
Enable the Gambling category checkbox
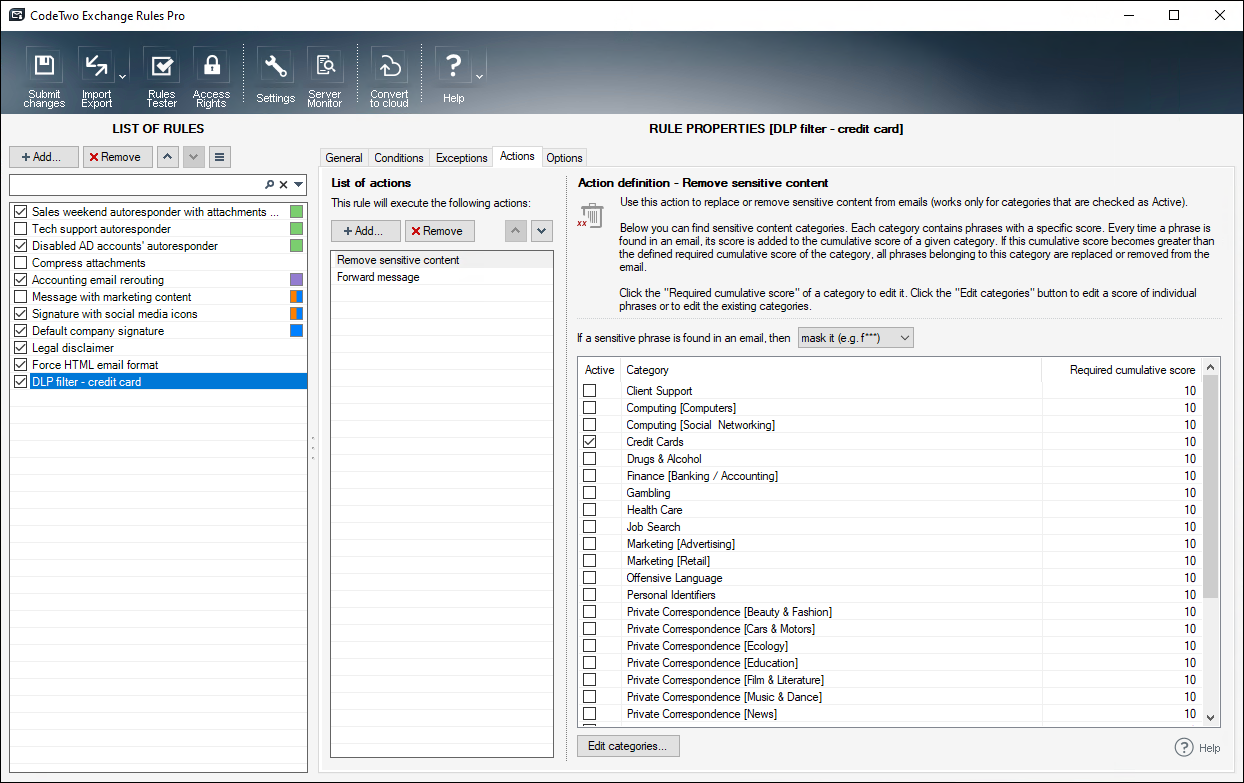point(590,493)
